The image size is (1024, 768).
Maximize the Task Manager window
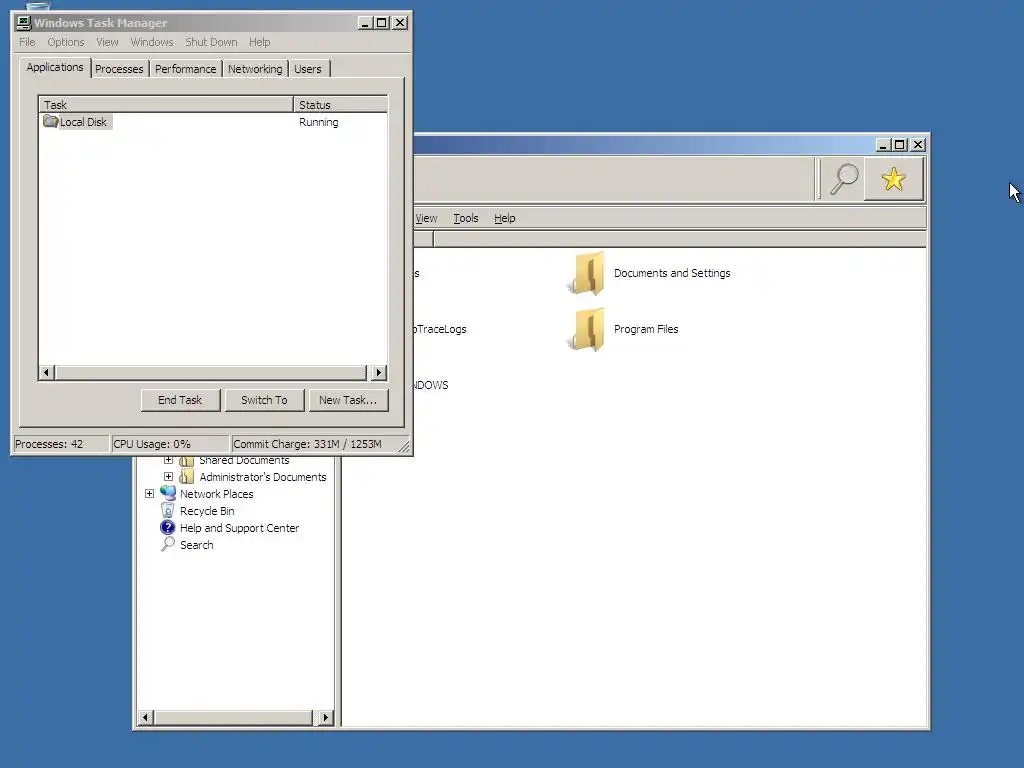tap(382, 23)
